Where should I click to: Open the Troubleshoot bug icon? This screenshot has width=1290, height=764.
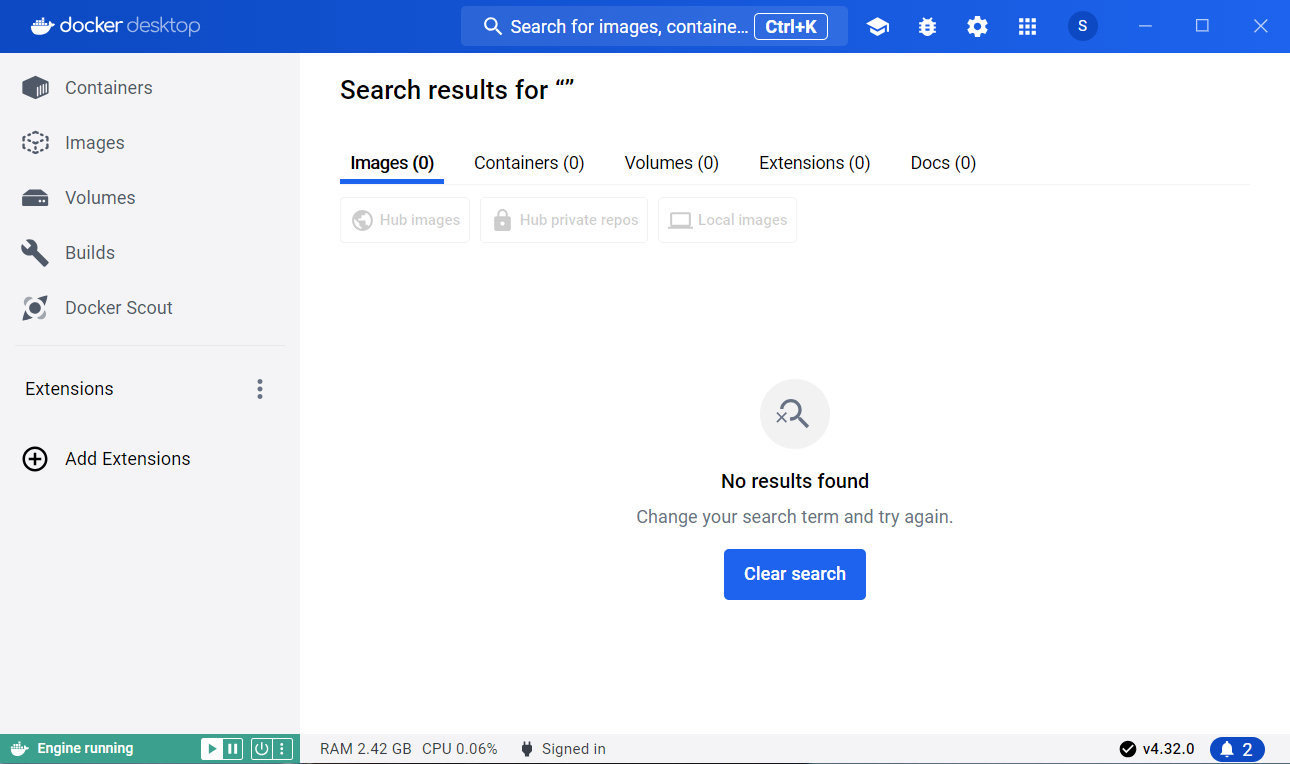927,27
